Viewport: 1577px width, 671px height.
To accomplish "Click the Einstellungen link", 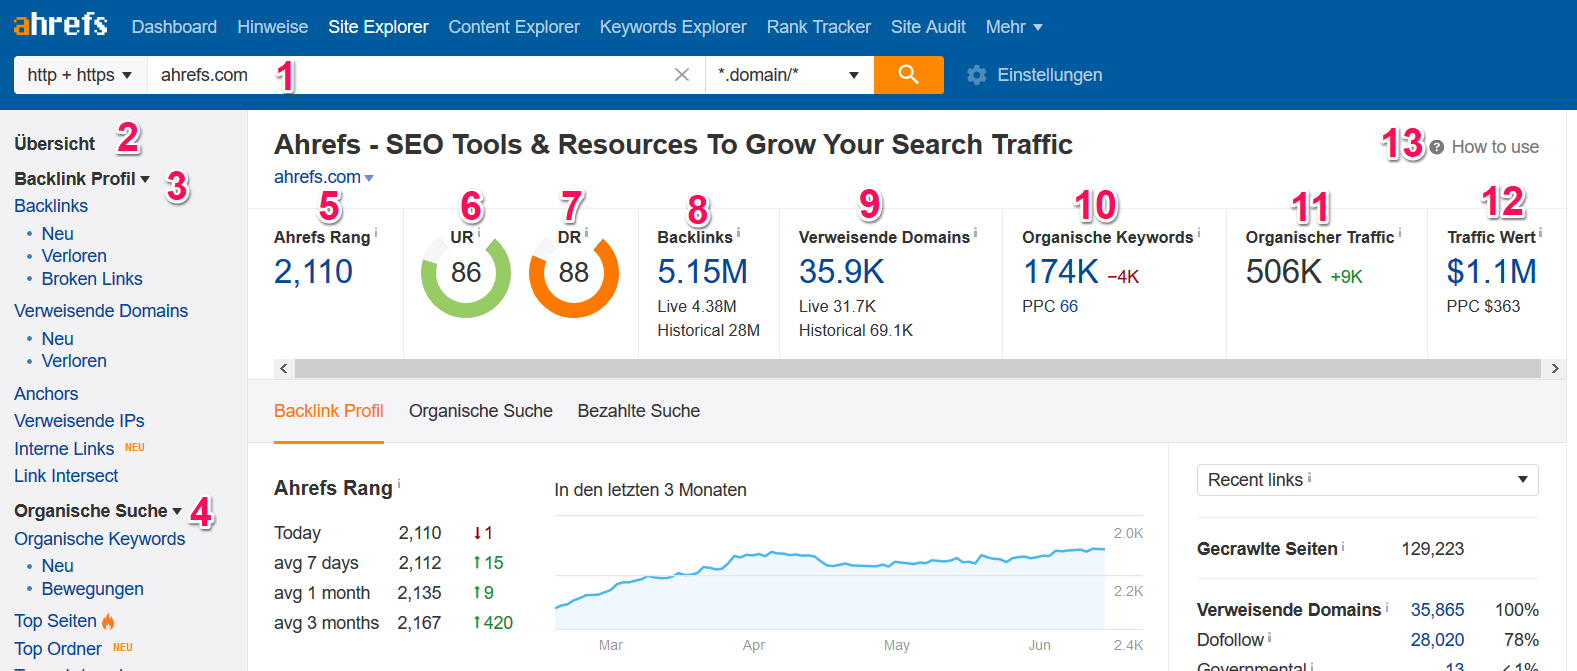I will (1050, 75).
